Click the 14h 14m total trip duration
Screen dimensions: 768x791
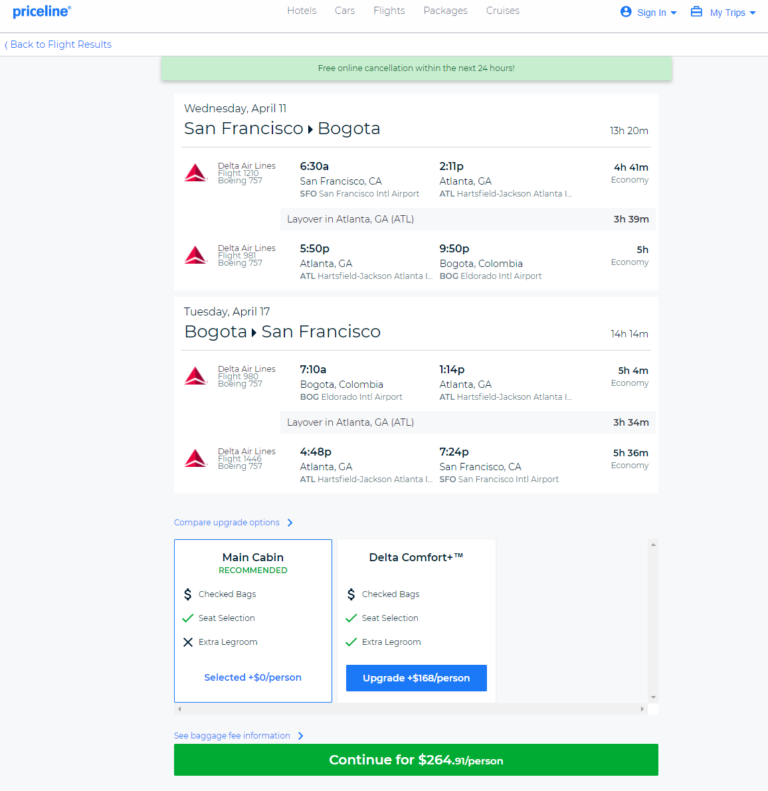click(x=629, y=334)
